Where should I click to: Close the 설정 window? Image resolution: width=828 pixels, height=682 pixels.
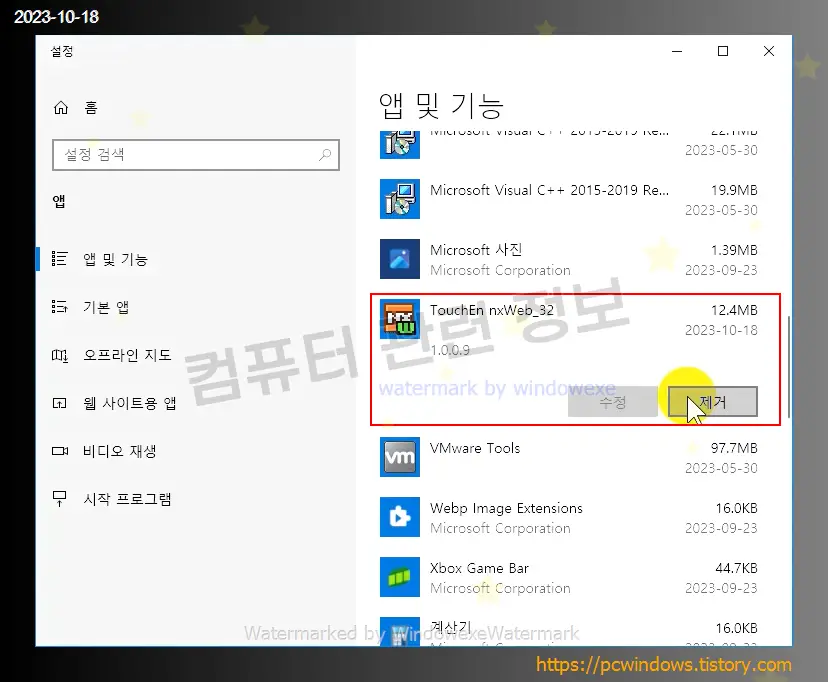point(769,51)
